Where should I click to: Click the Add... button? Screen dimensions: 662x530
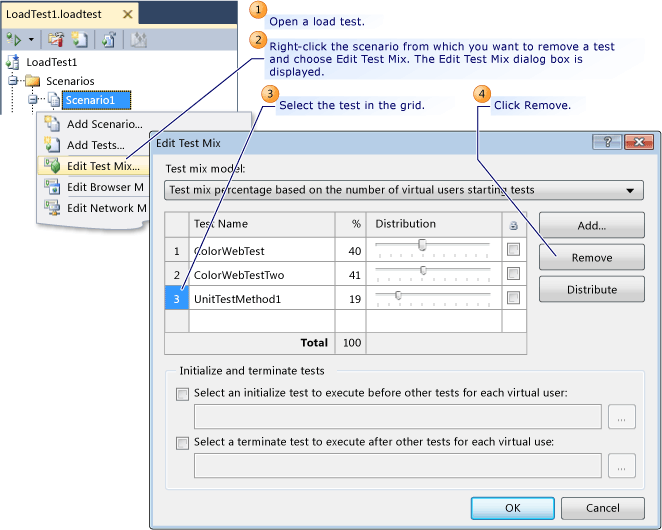pyautogui.click(x=591, y=226)
